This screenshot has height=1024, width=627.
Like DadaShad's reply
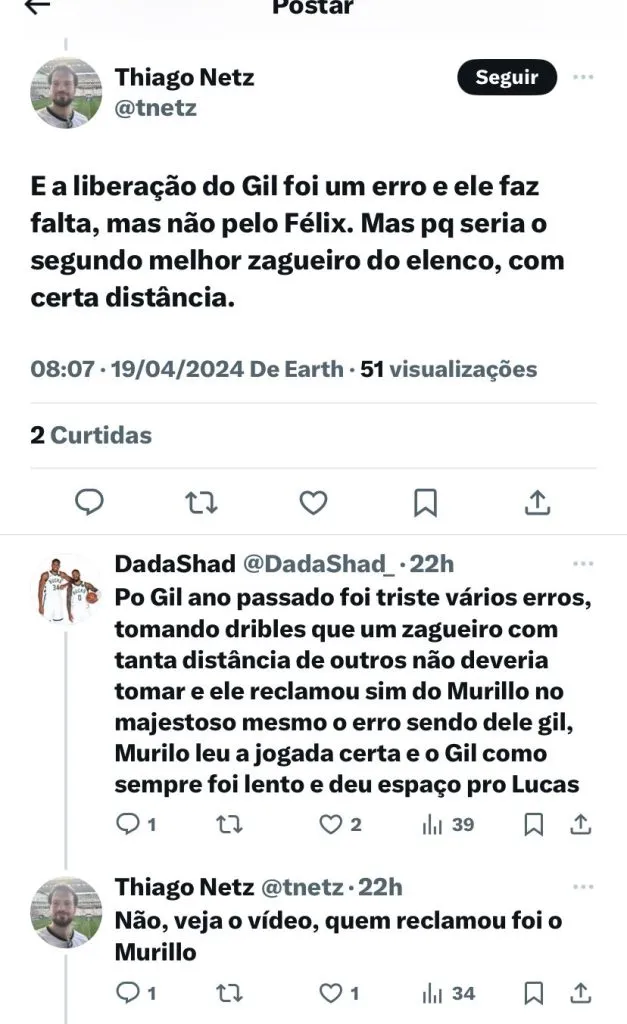[x=331, y=824]
